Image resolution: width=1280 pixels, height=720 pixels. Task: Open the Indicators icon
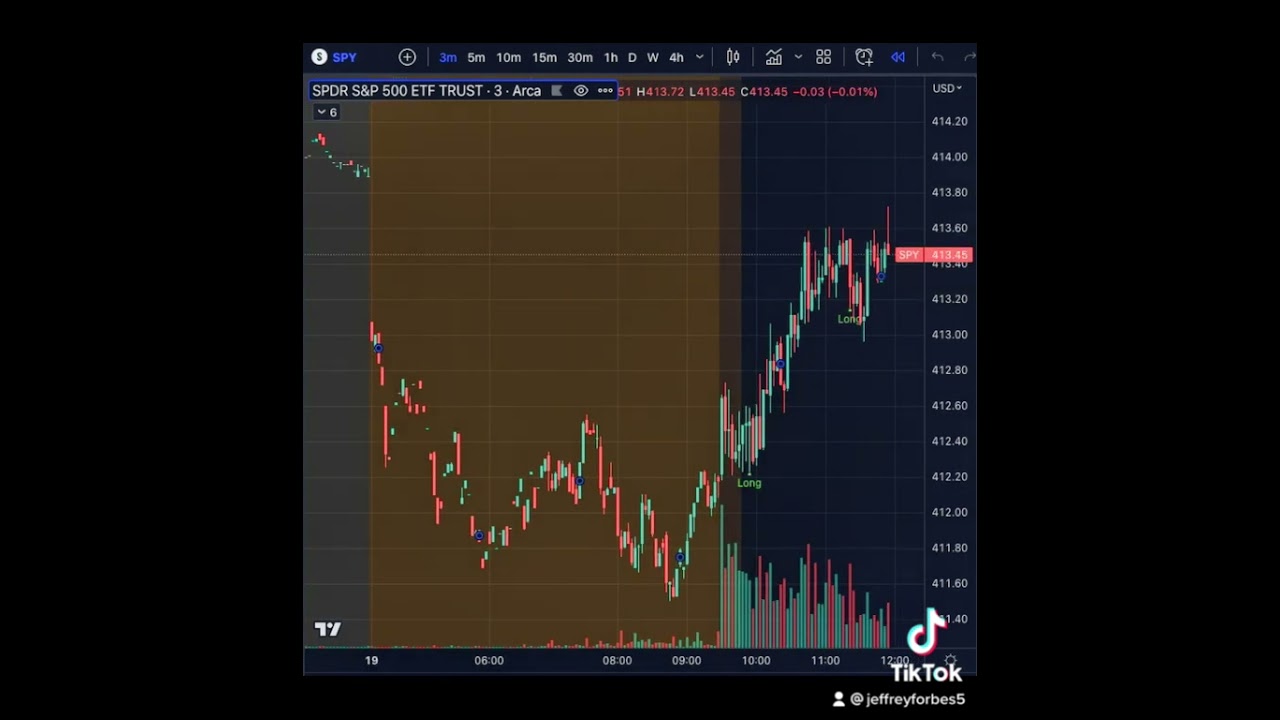[774, 57]
